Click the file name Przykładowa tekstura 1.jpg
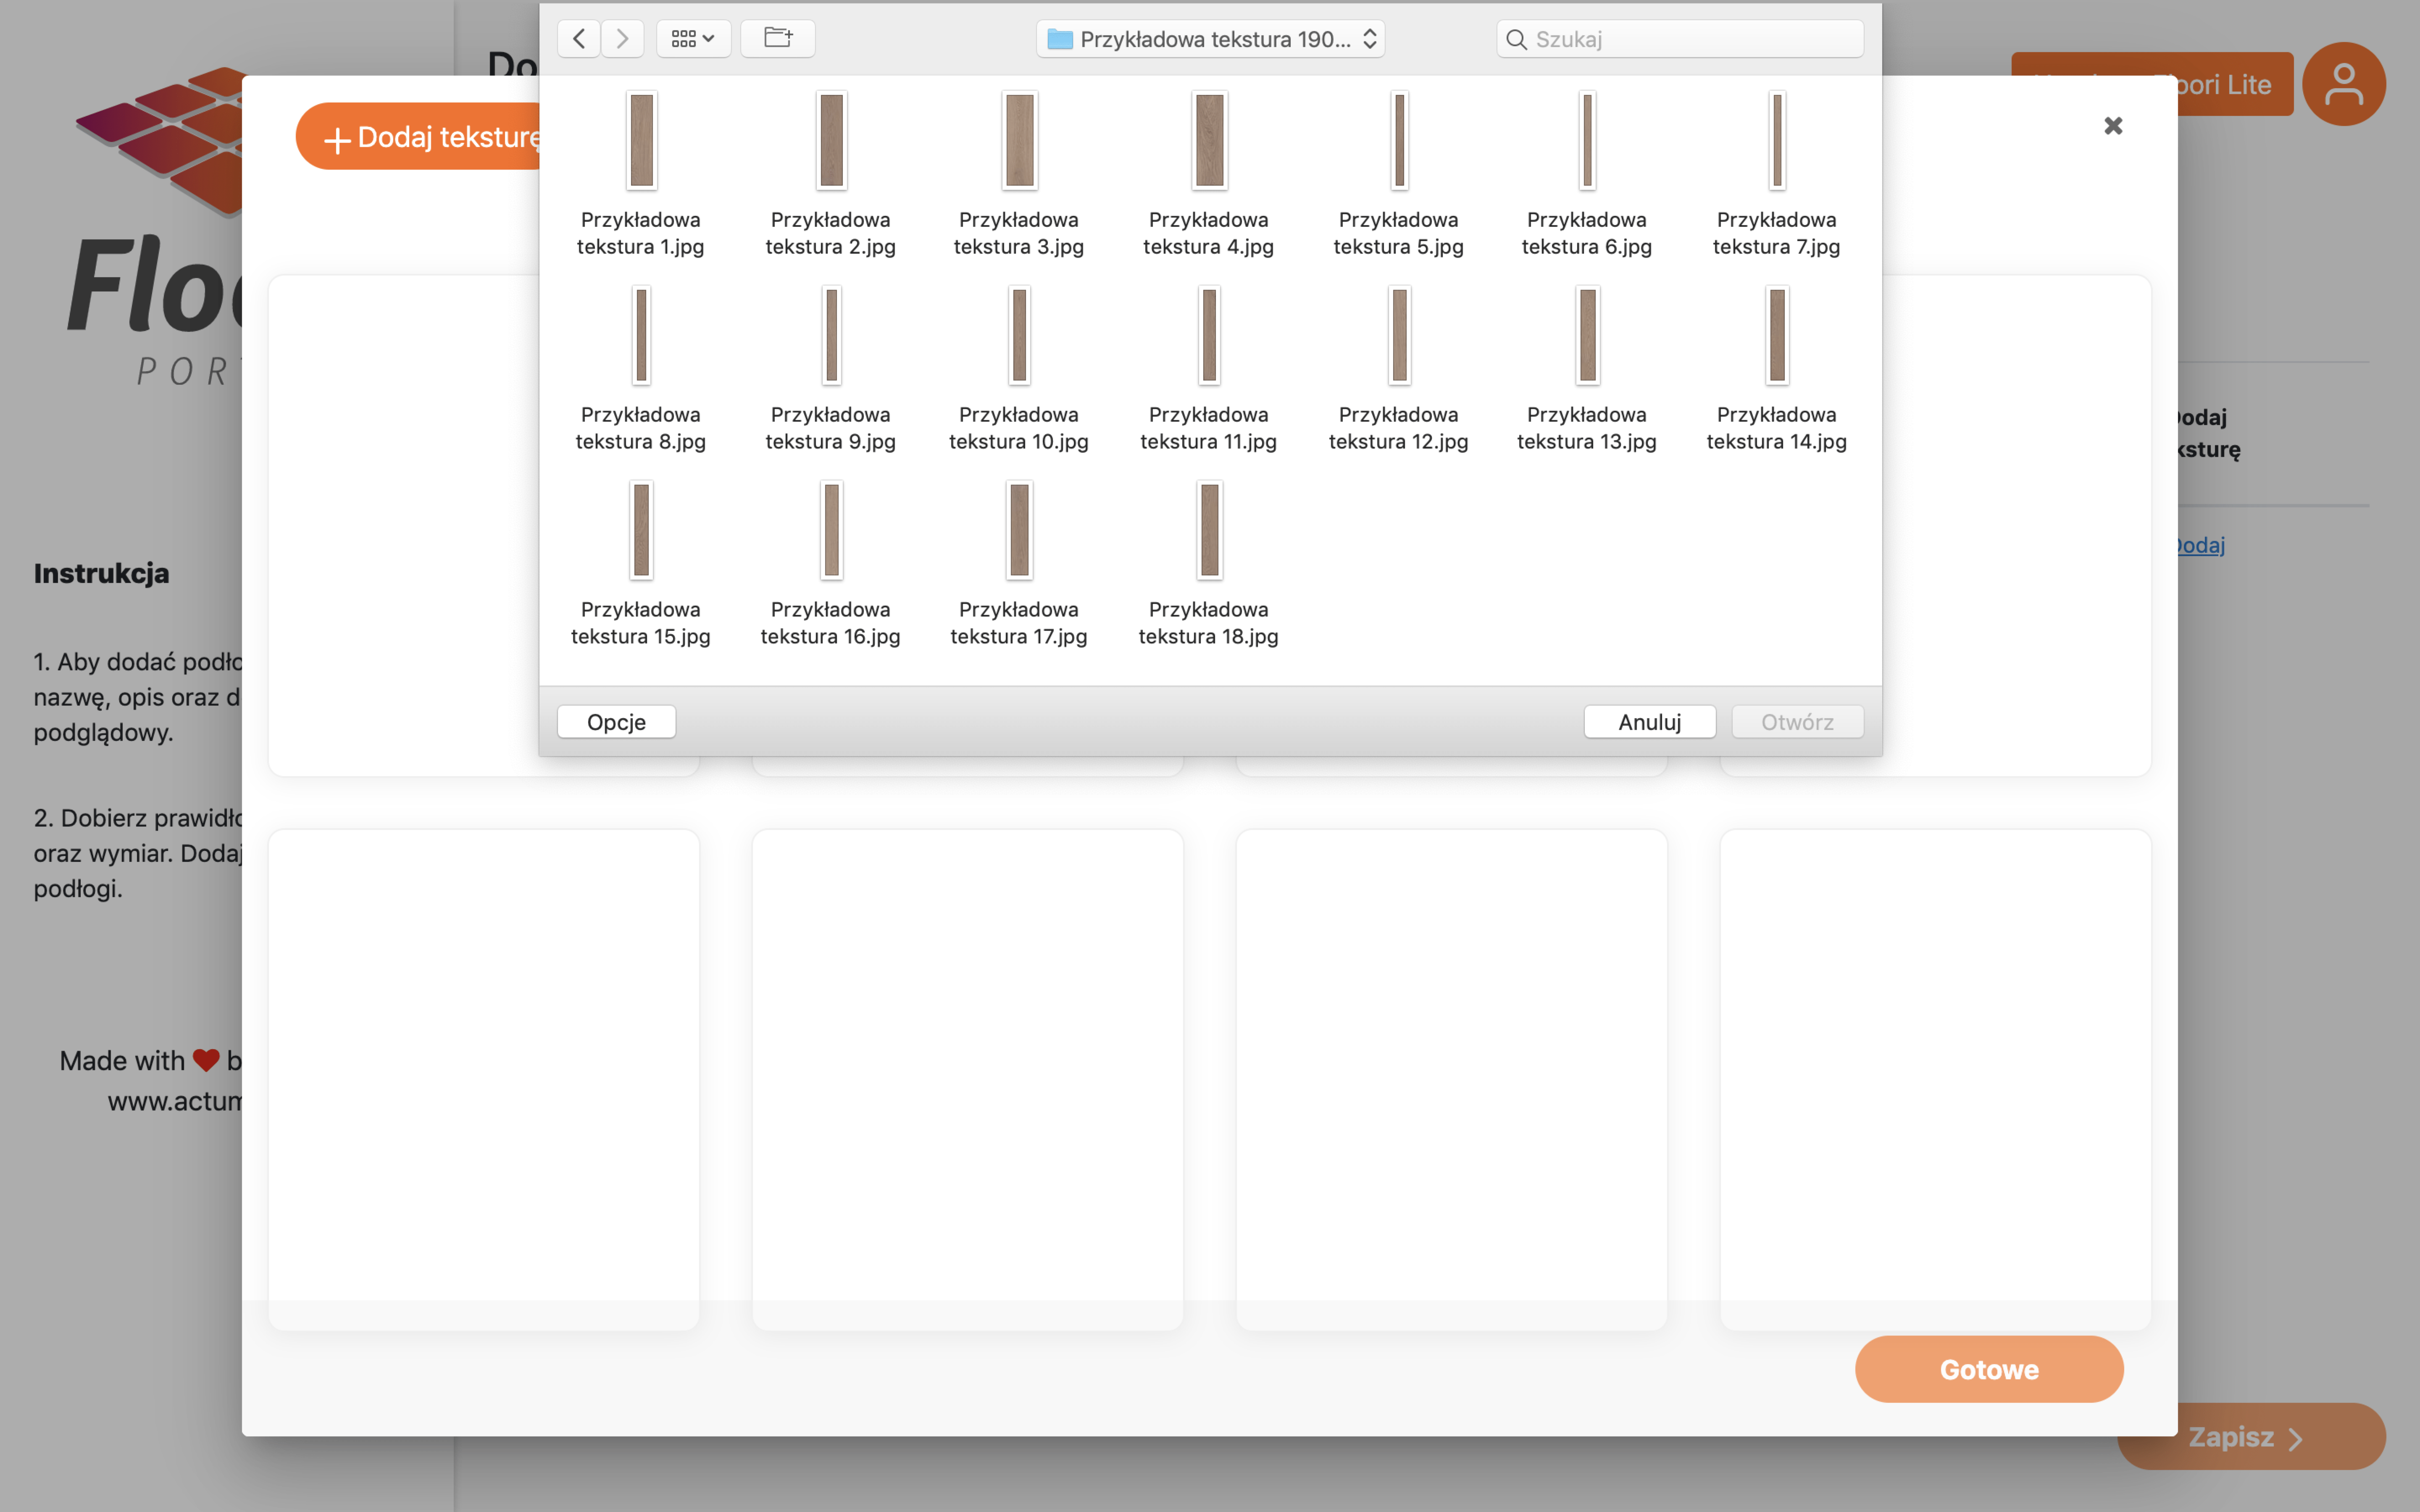 641,233
